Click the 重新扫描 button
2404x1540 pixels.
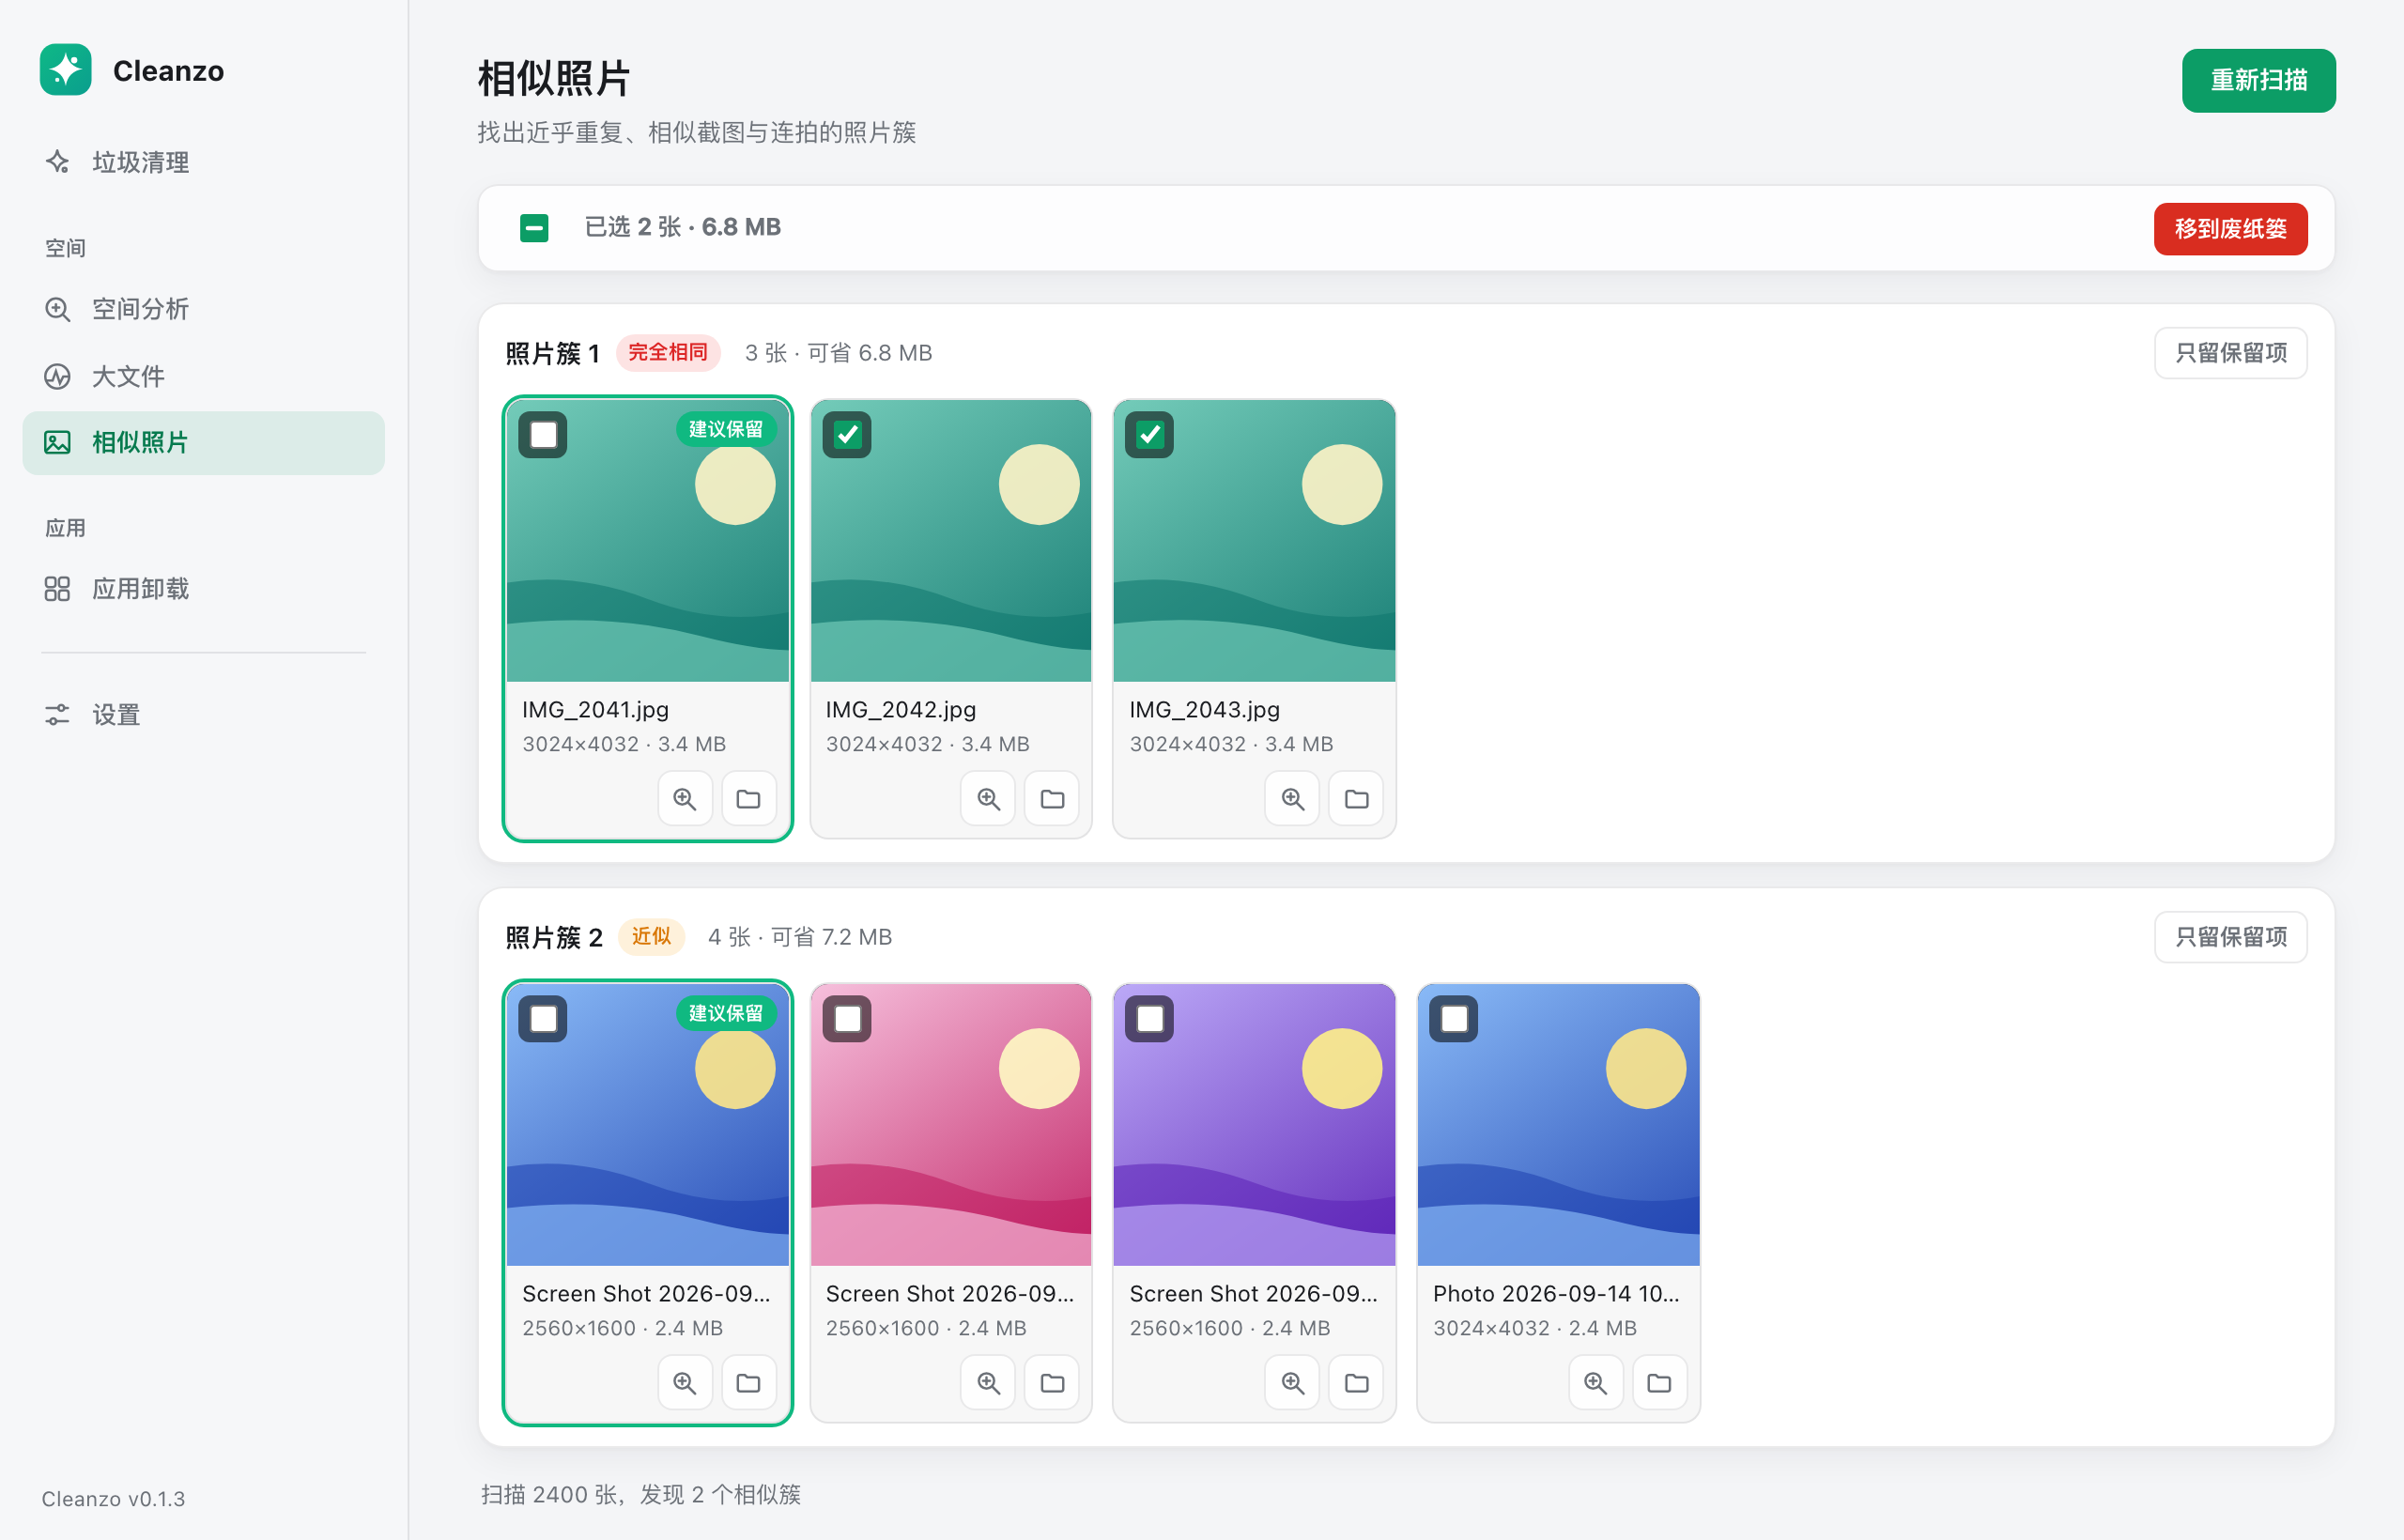click(2258, 80)
